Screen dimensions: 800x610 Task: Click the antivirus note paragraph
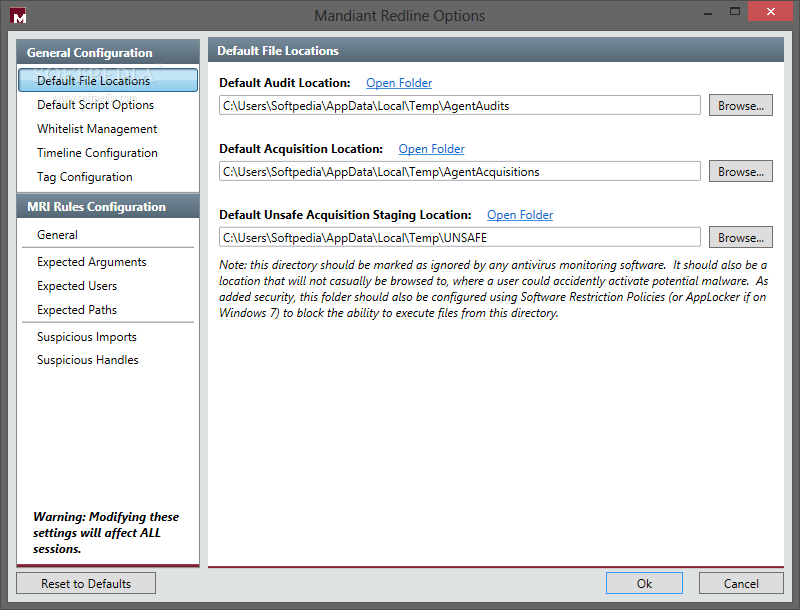point(493,289)
